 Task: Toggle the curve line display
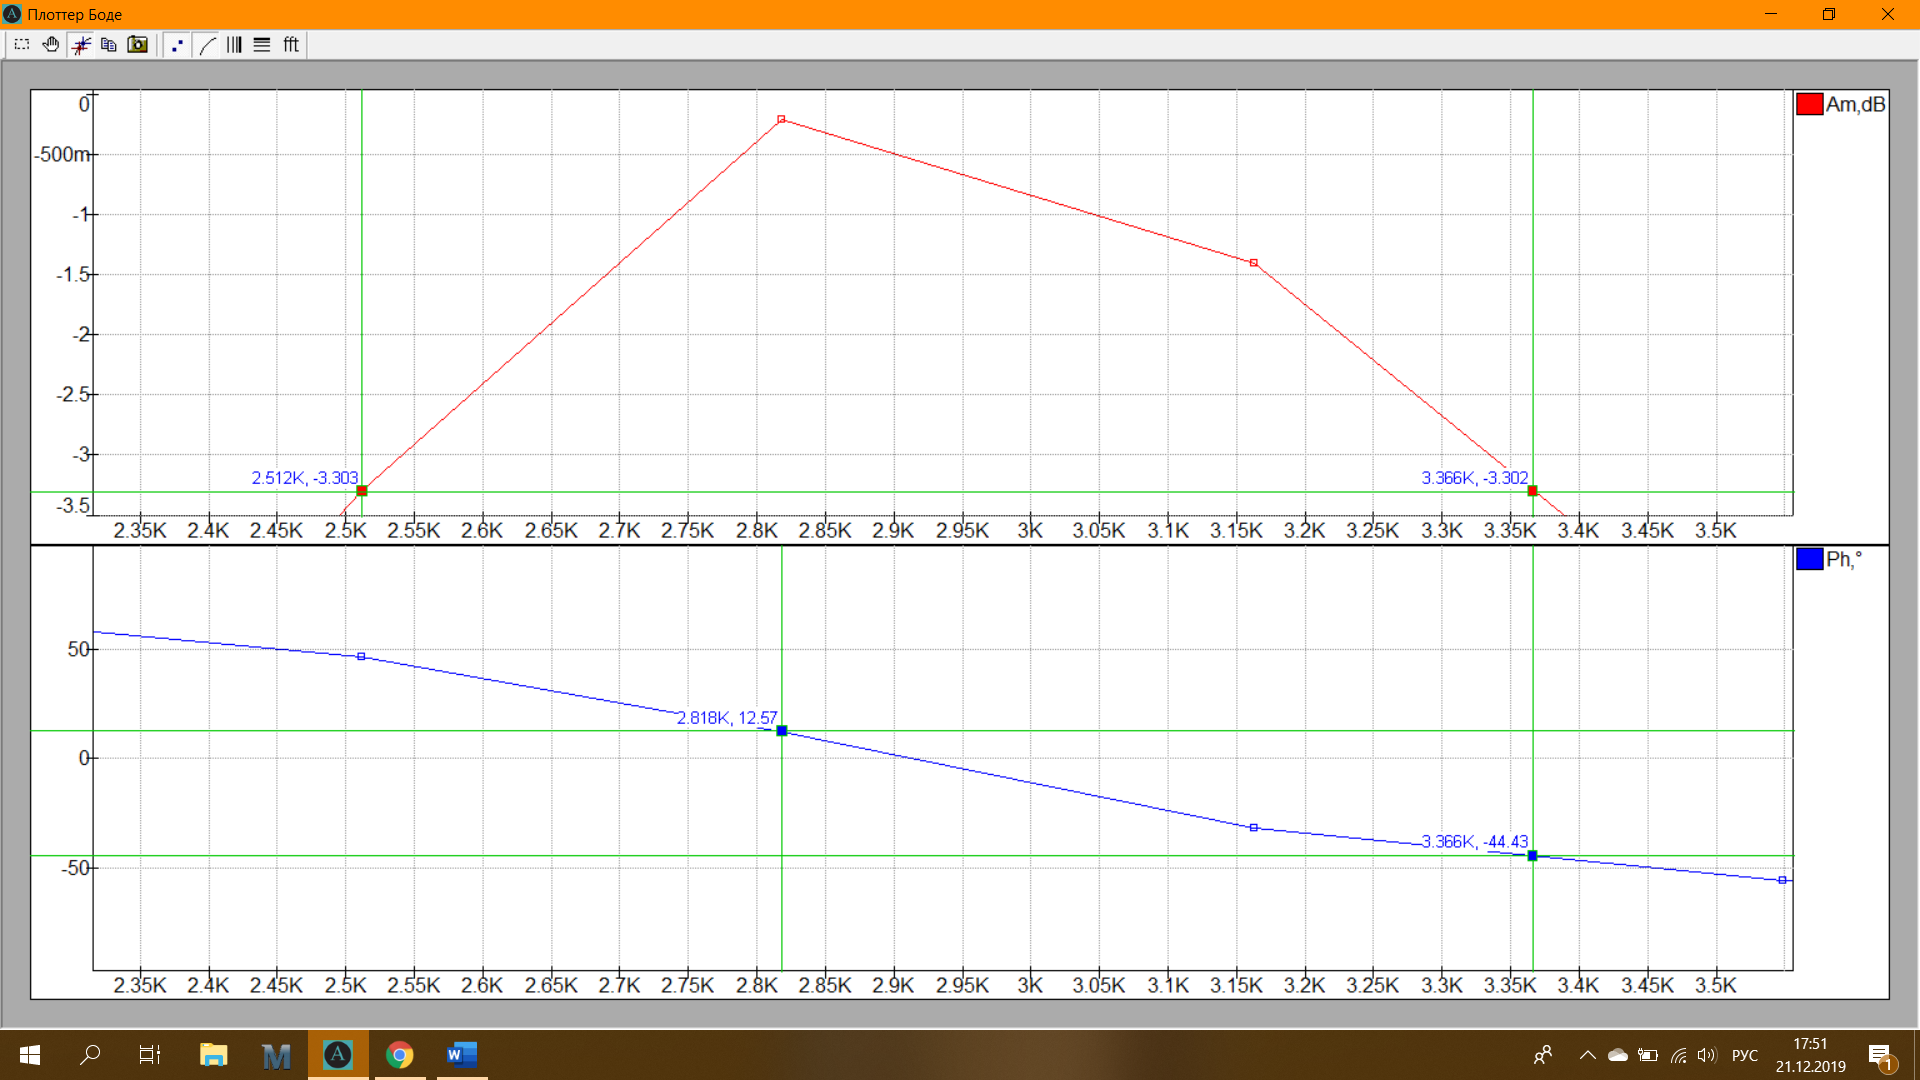click(x=207, y=45)
